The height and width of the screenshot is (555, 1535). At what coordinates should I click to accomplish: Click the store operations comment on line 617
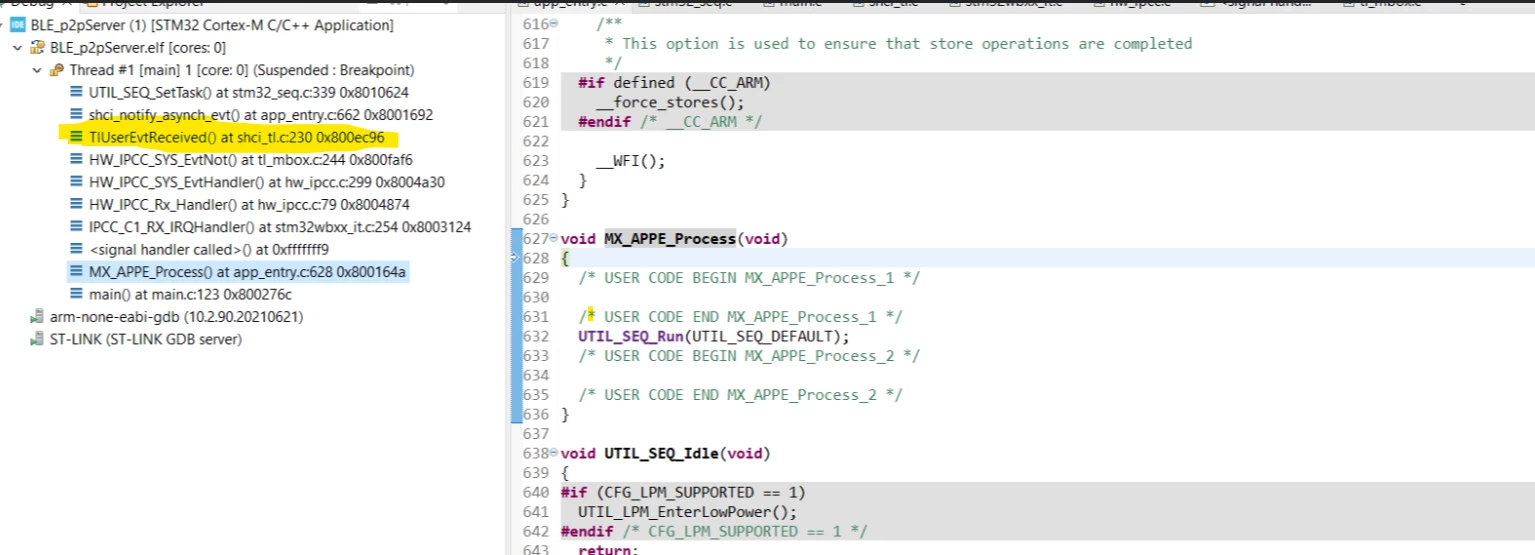(898, 43)
